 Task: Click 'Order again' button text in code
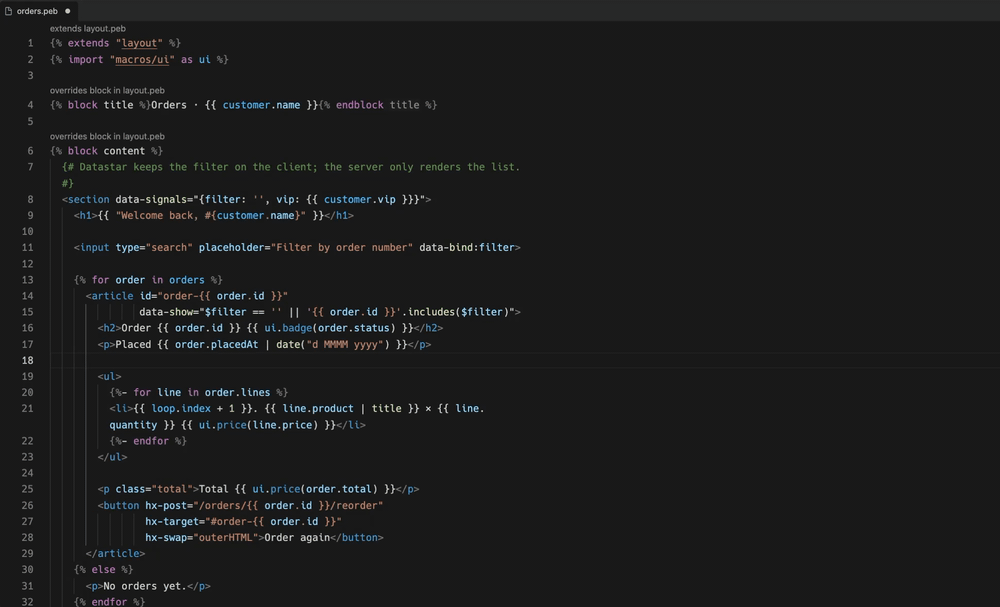pos(297,538)
